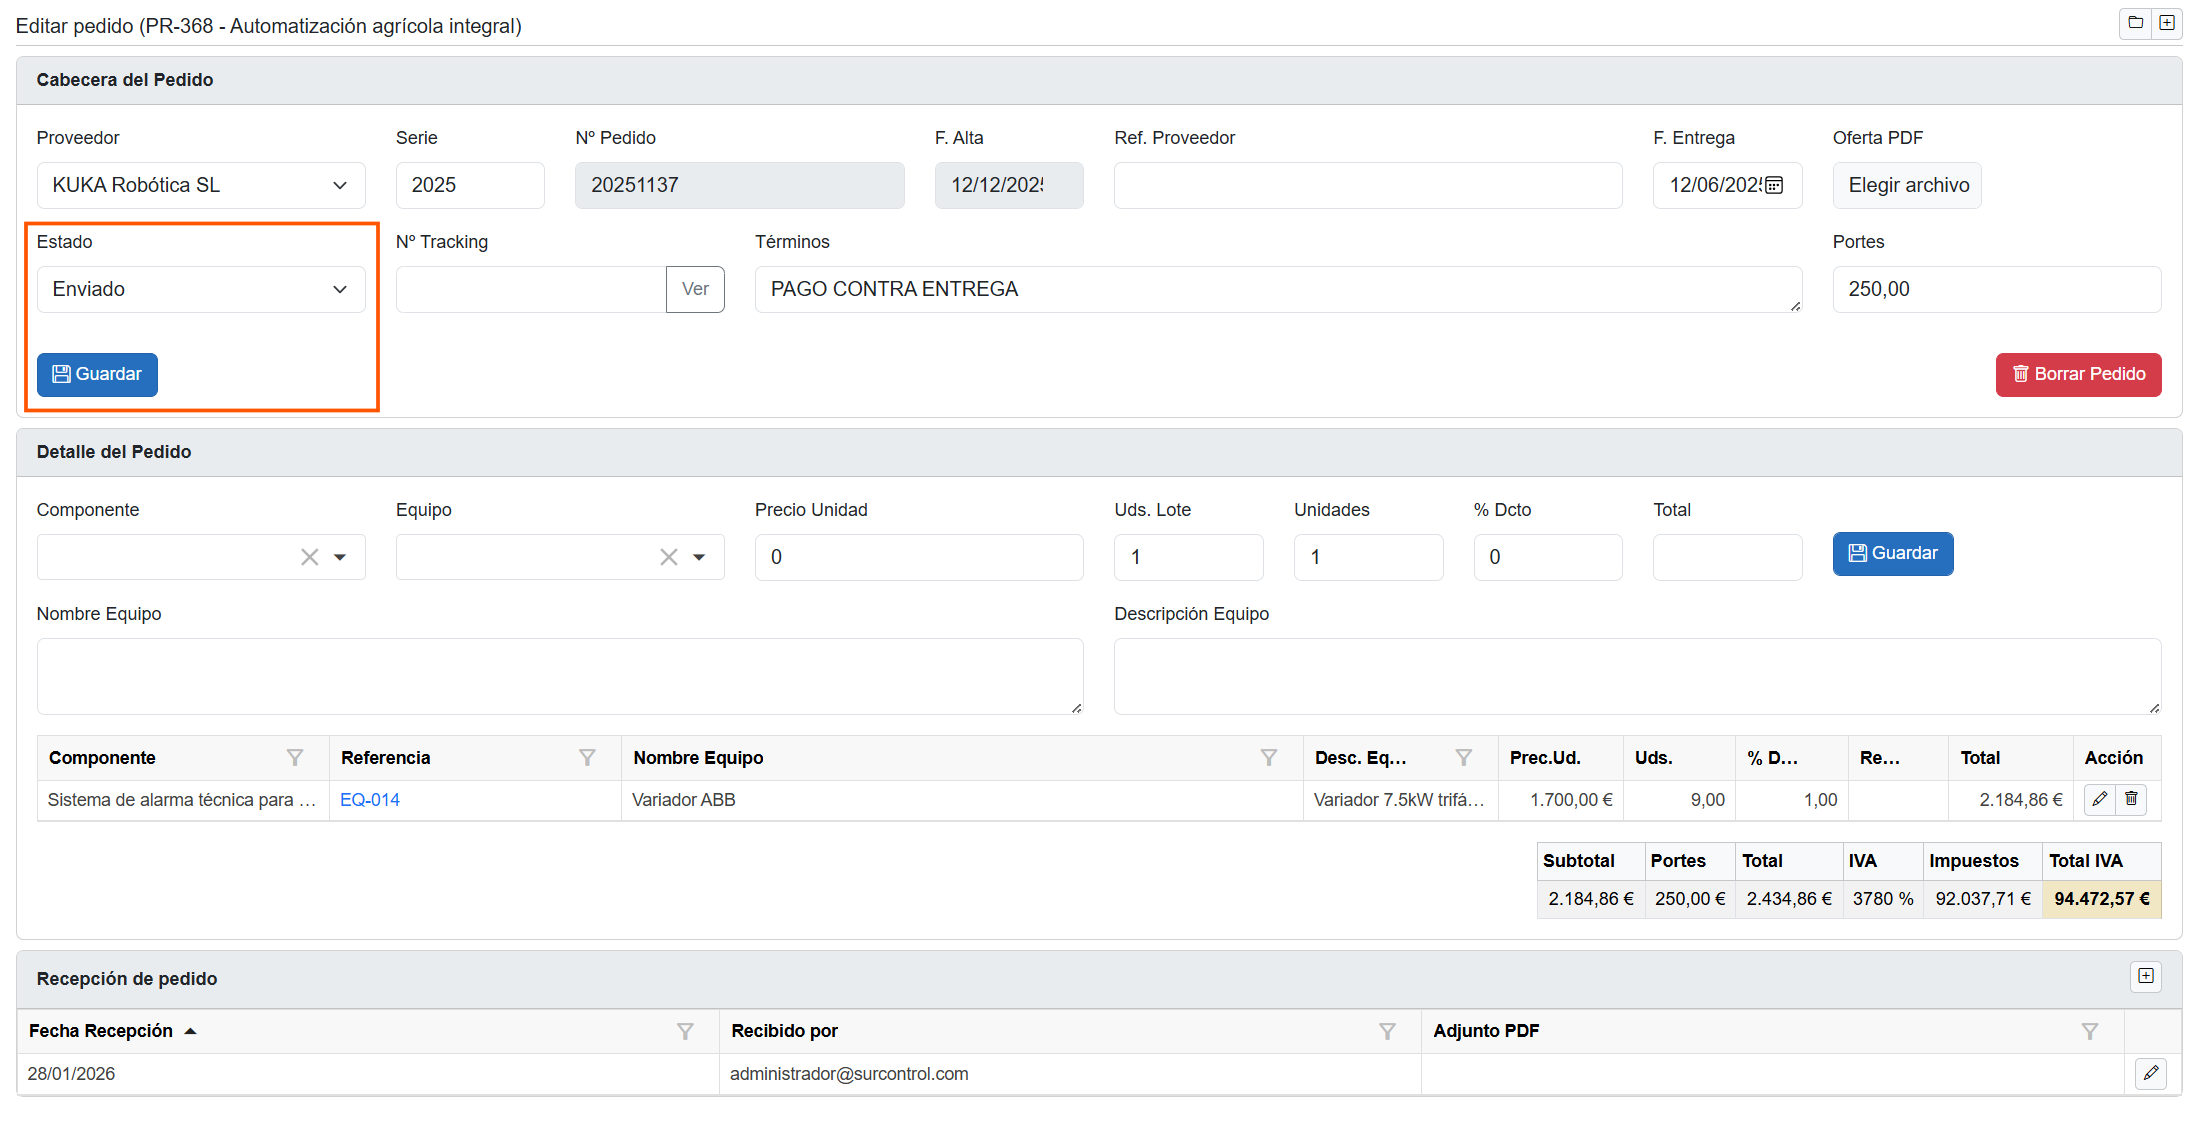Click pencil edit icon in Variador ABB row

pos(2099,799)
